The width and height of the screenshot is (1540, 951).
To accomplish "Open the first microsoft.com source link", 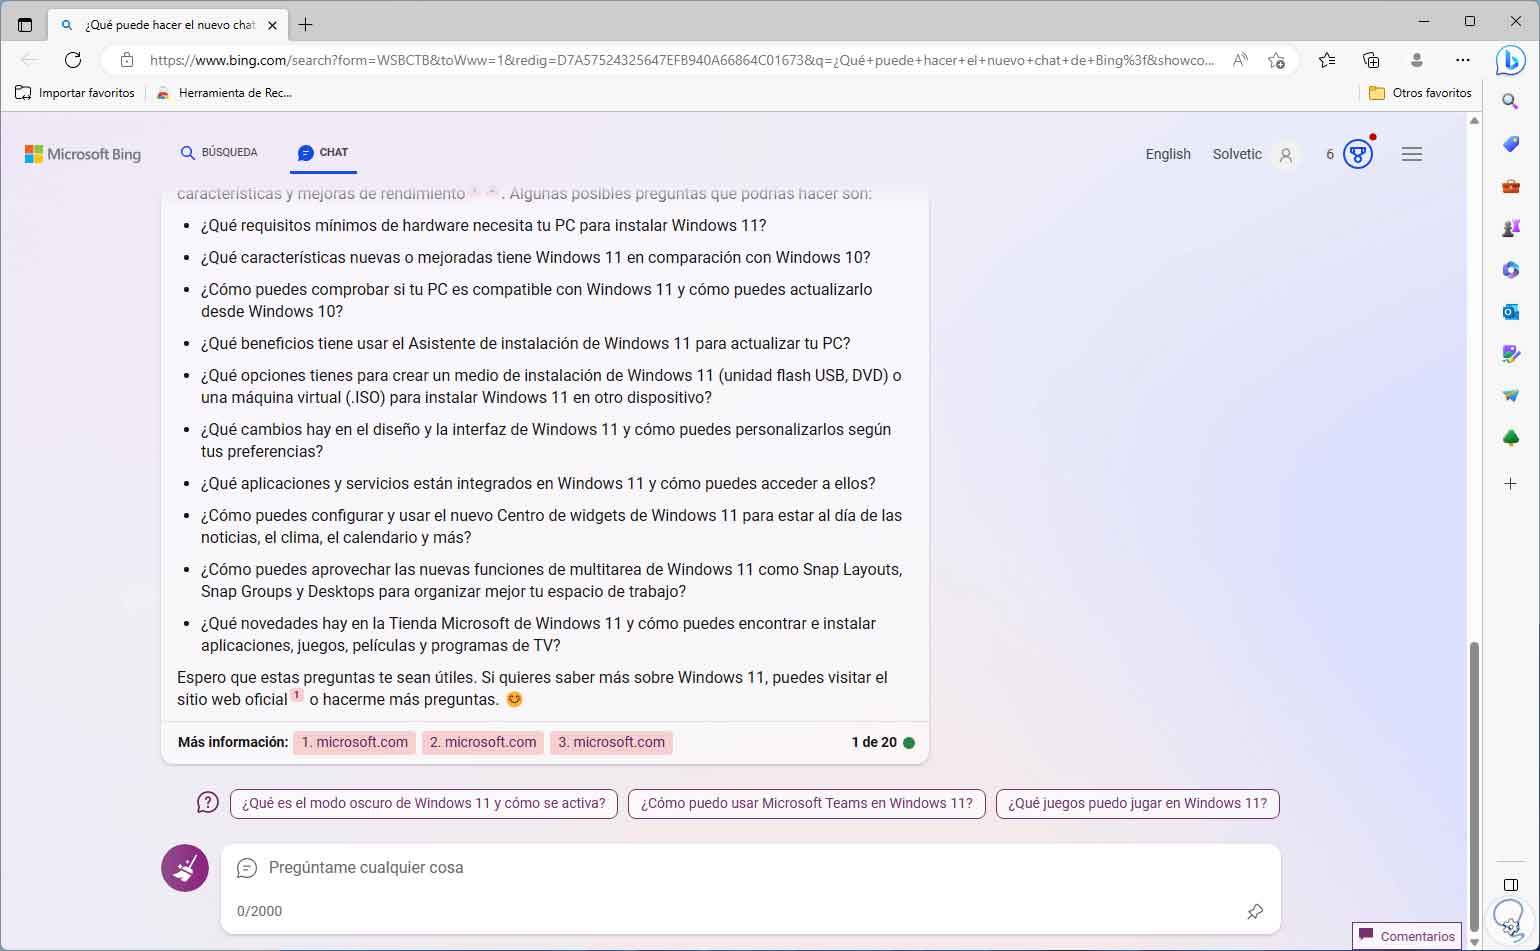I will tap(354, 742).
